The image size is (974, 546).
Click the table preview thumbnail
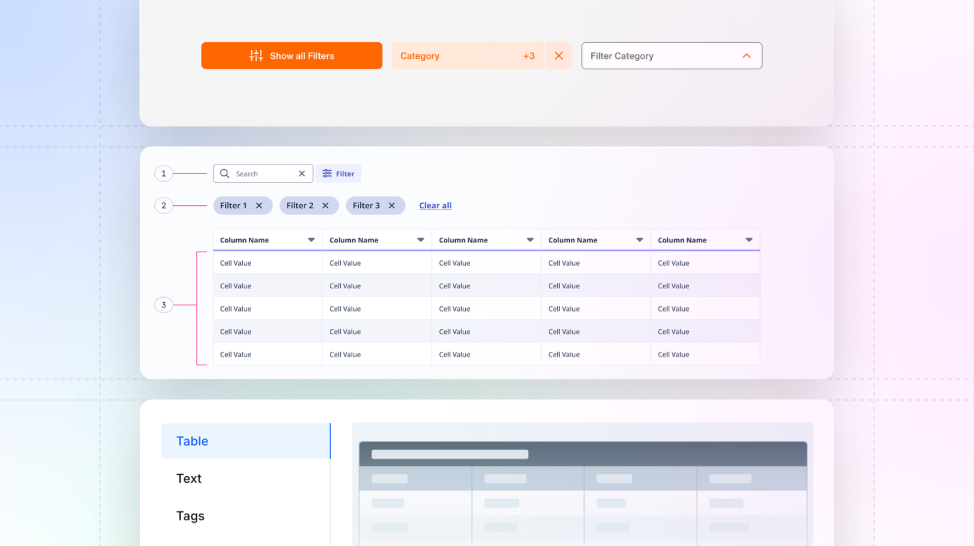(583, 485)
